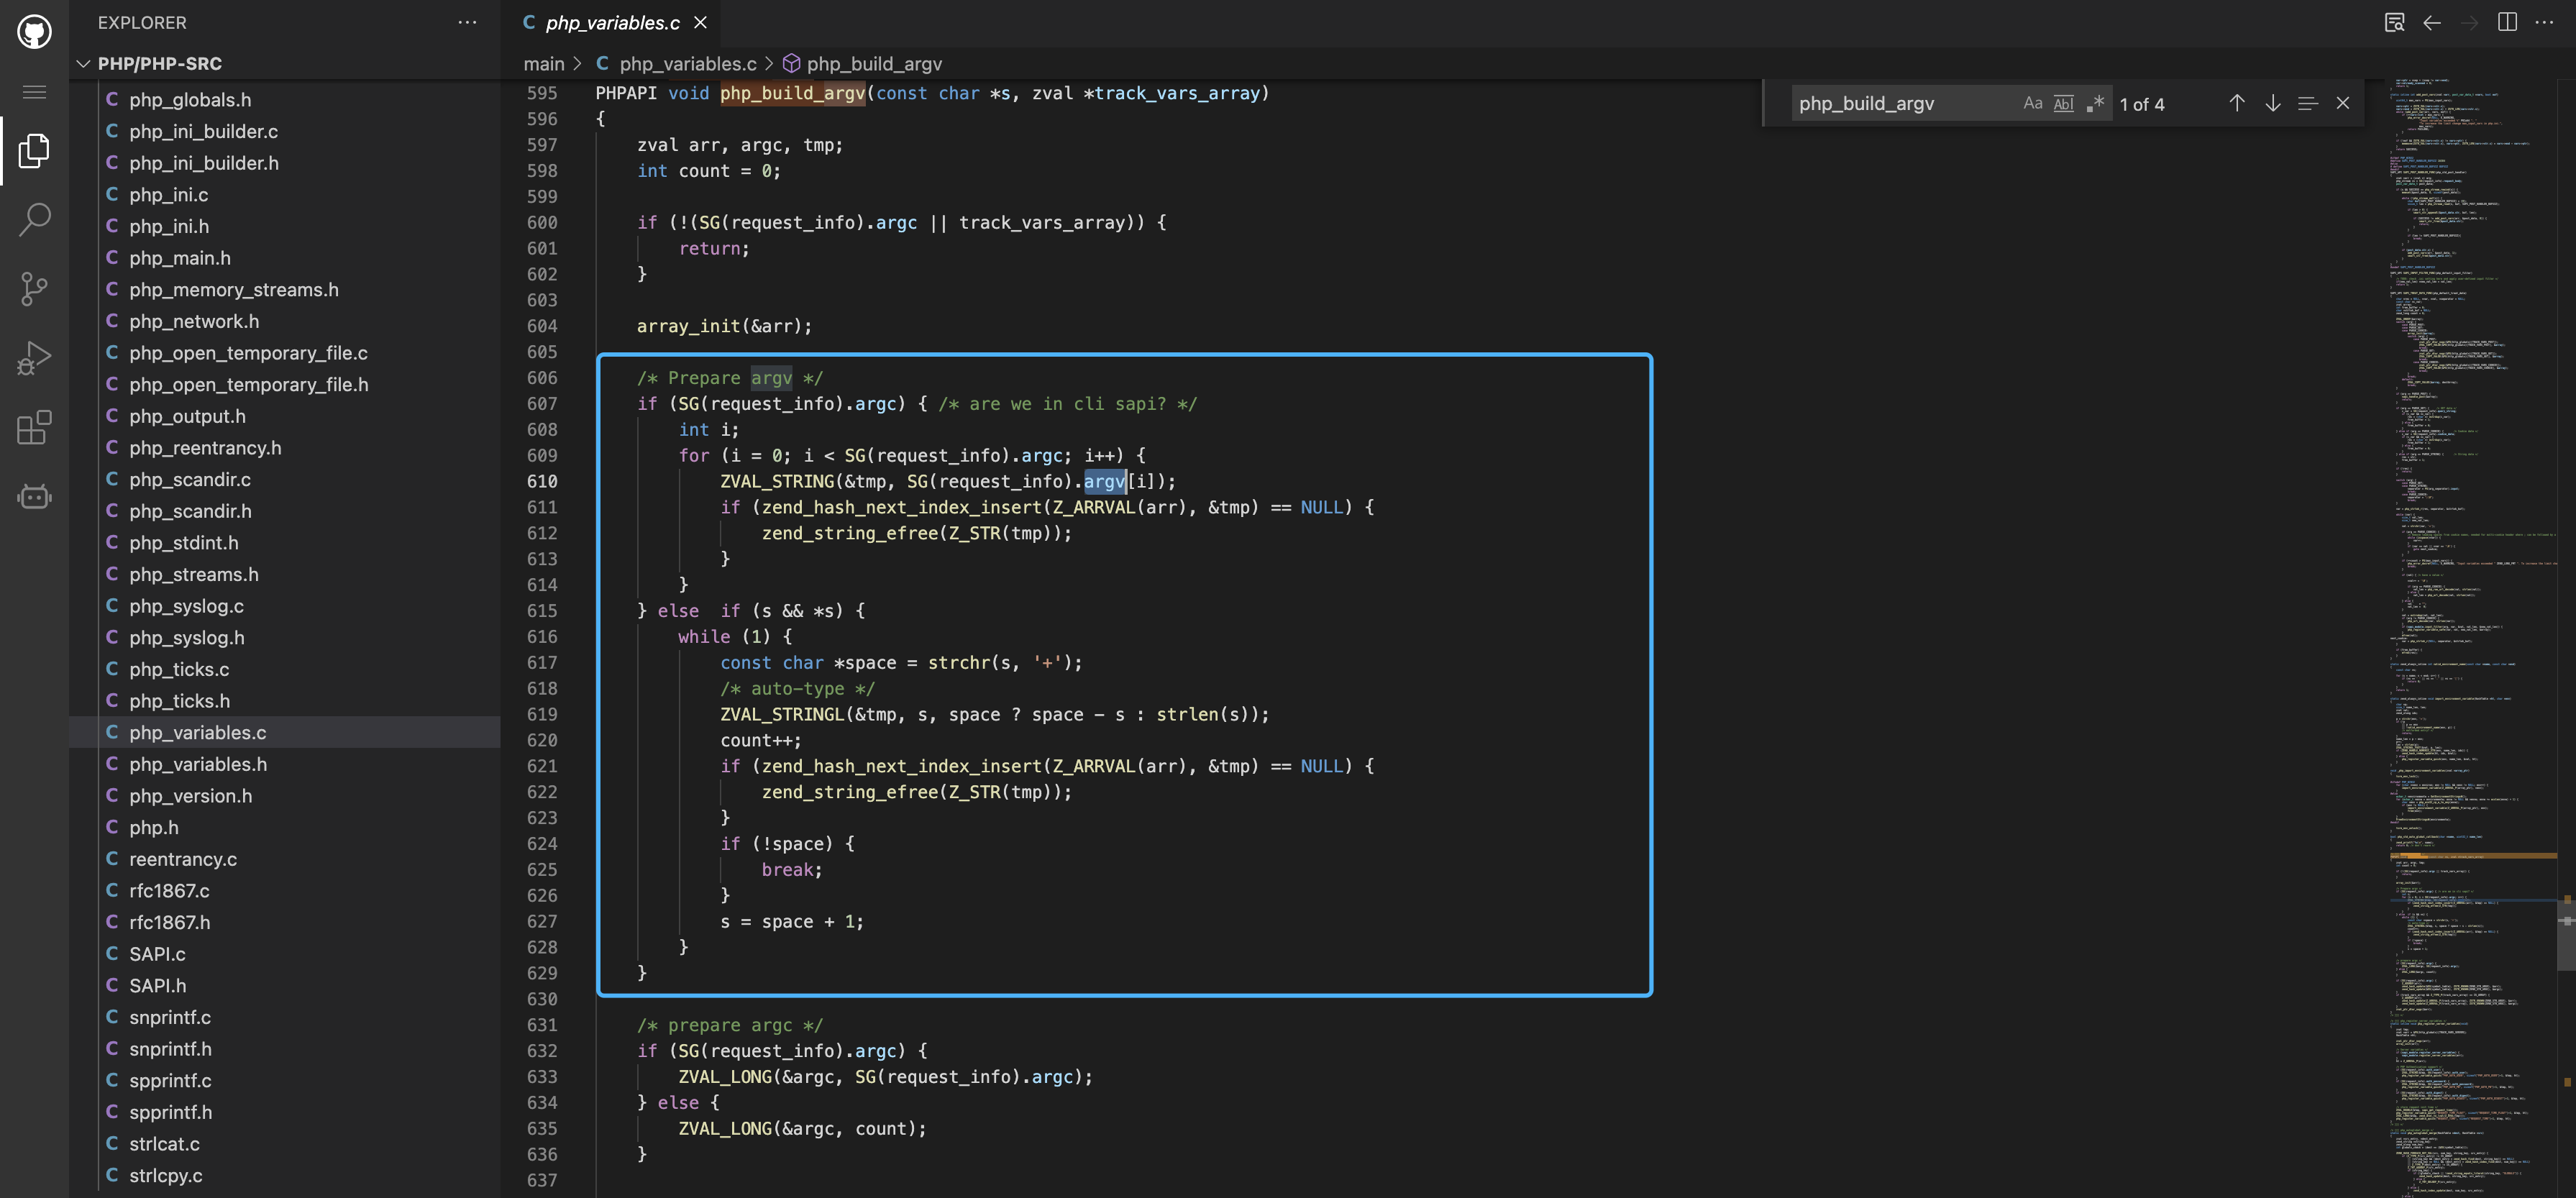This screenshot has width=2576, height=1198.
Task: Open the Source Control view
Action: click(34, 289)
